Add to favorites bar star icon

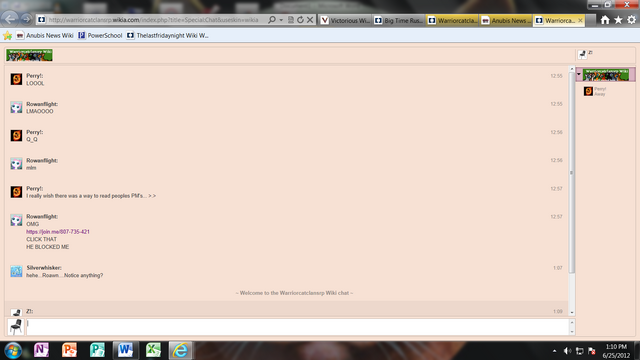tap(7, 36)
